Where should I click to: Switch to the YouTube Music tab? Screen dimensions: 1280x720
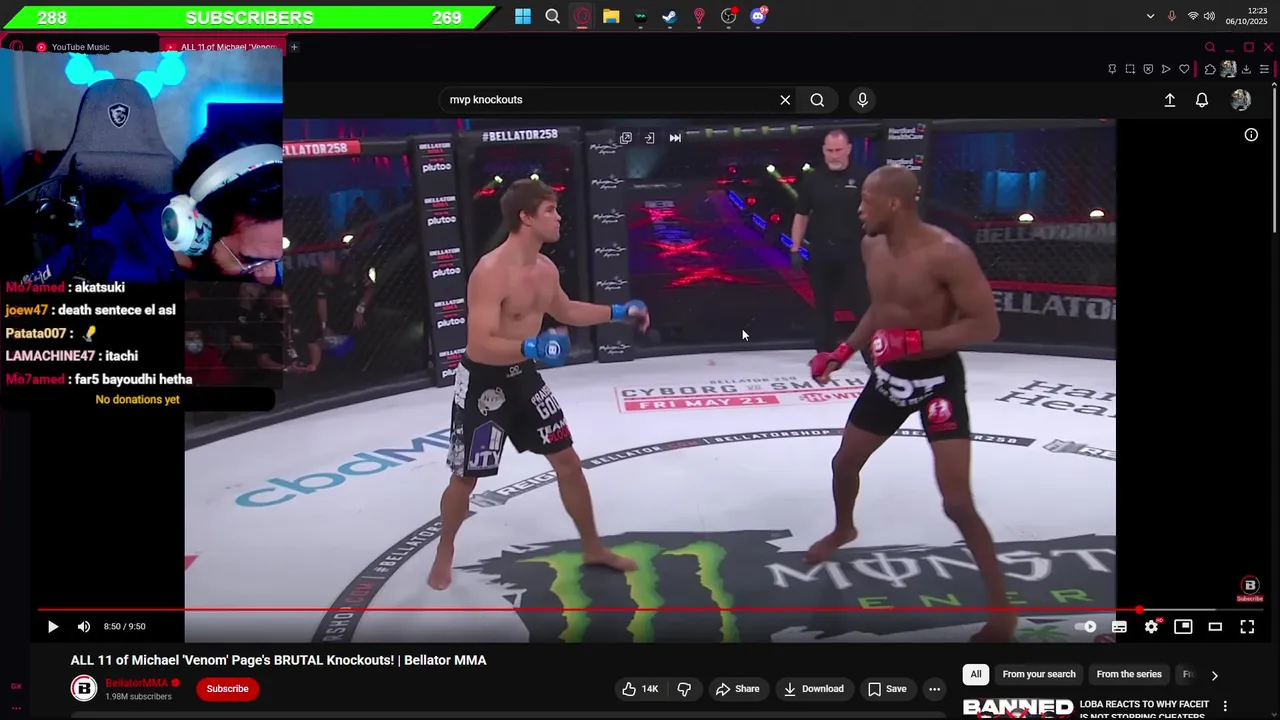tap(80, 47)
